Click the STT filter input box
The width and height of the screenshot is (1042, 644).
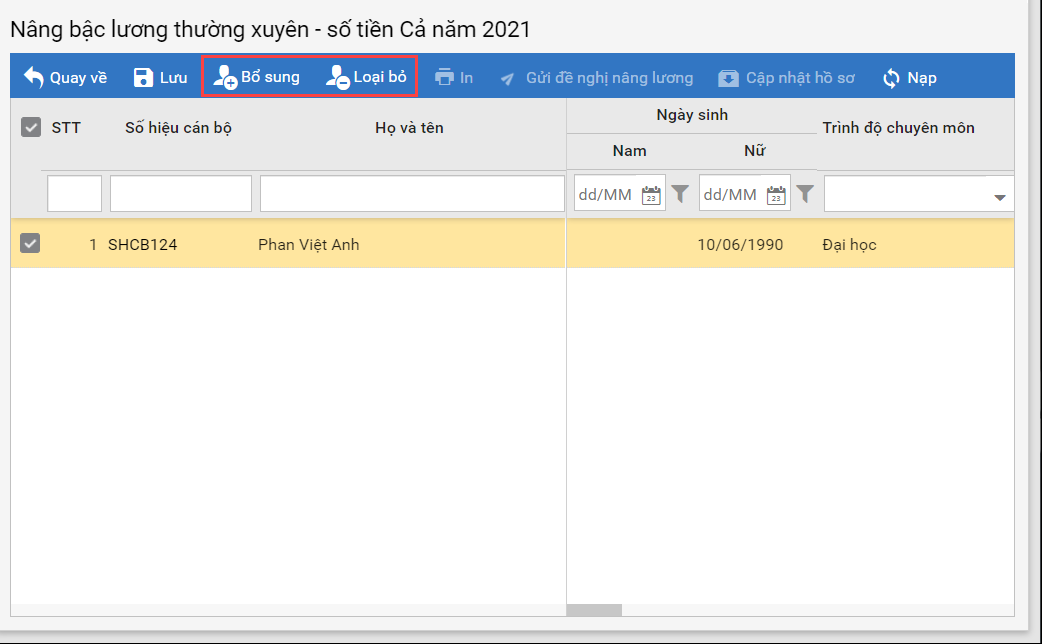pyautogui.click(x=74, y=194)
